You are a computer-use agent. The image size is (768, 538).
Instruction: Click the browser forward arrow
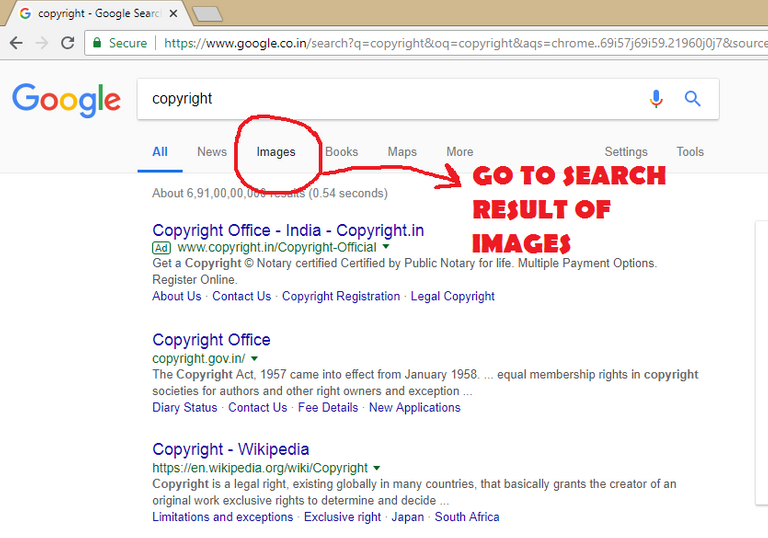point(42,43)
